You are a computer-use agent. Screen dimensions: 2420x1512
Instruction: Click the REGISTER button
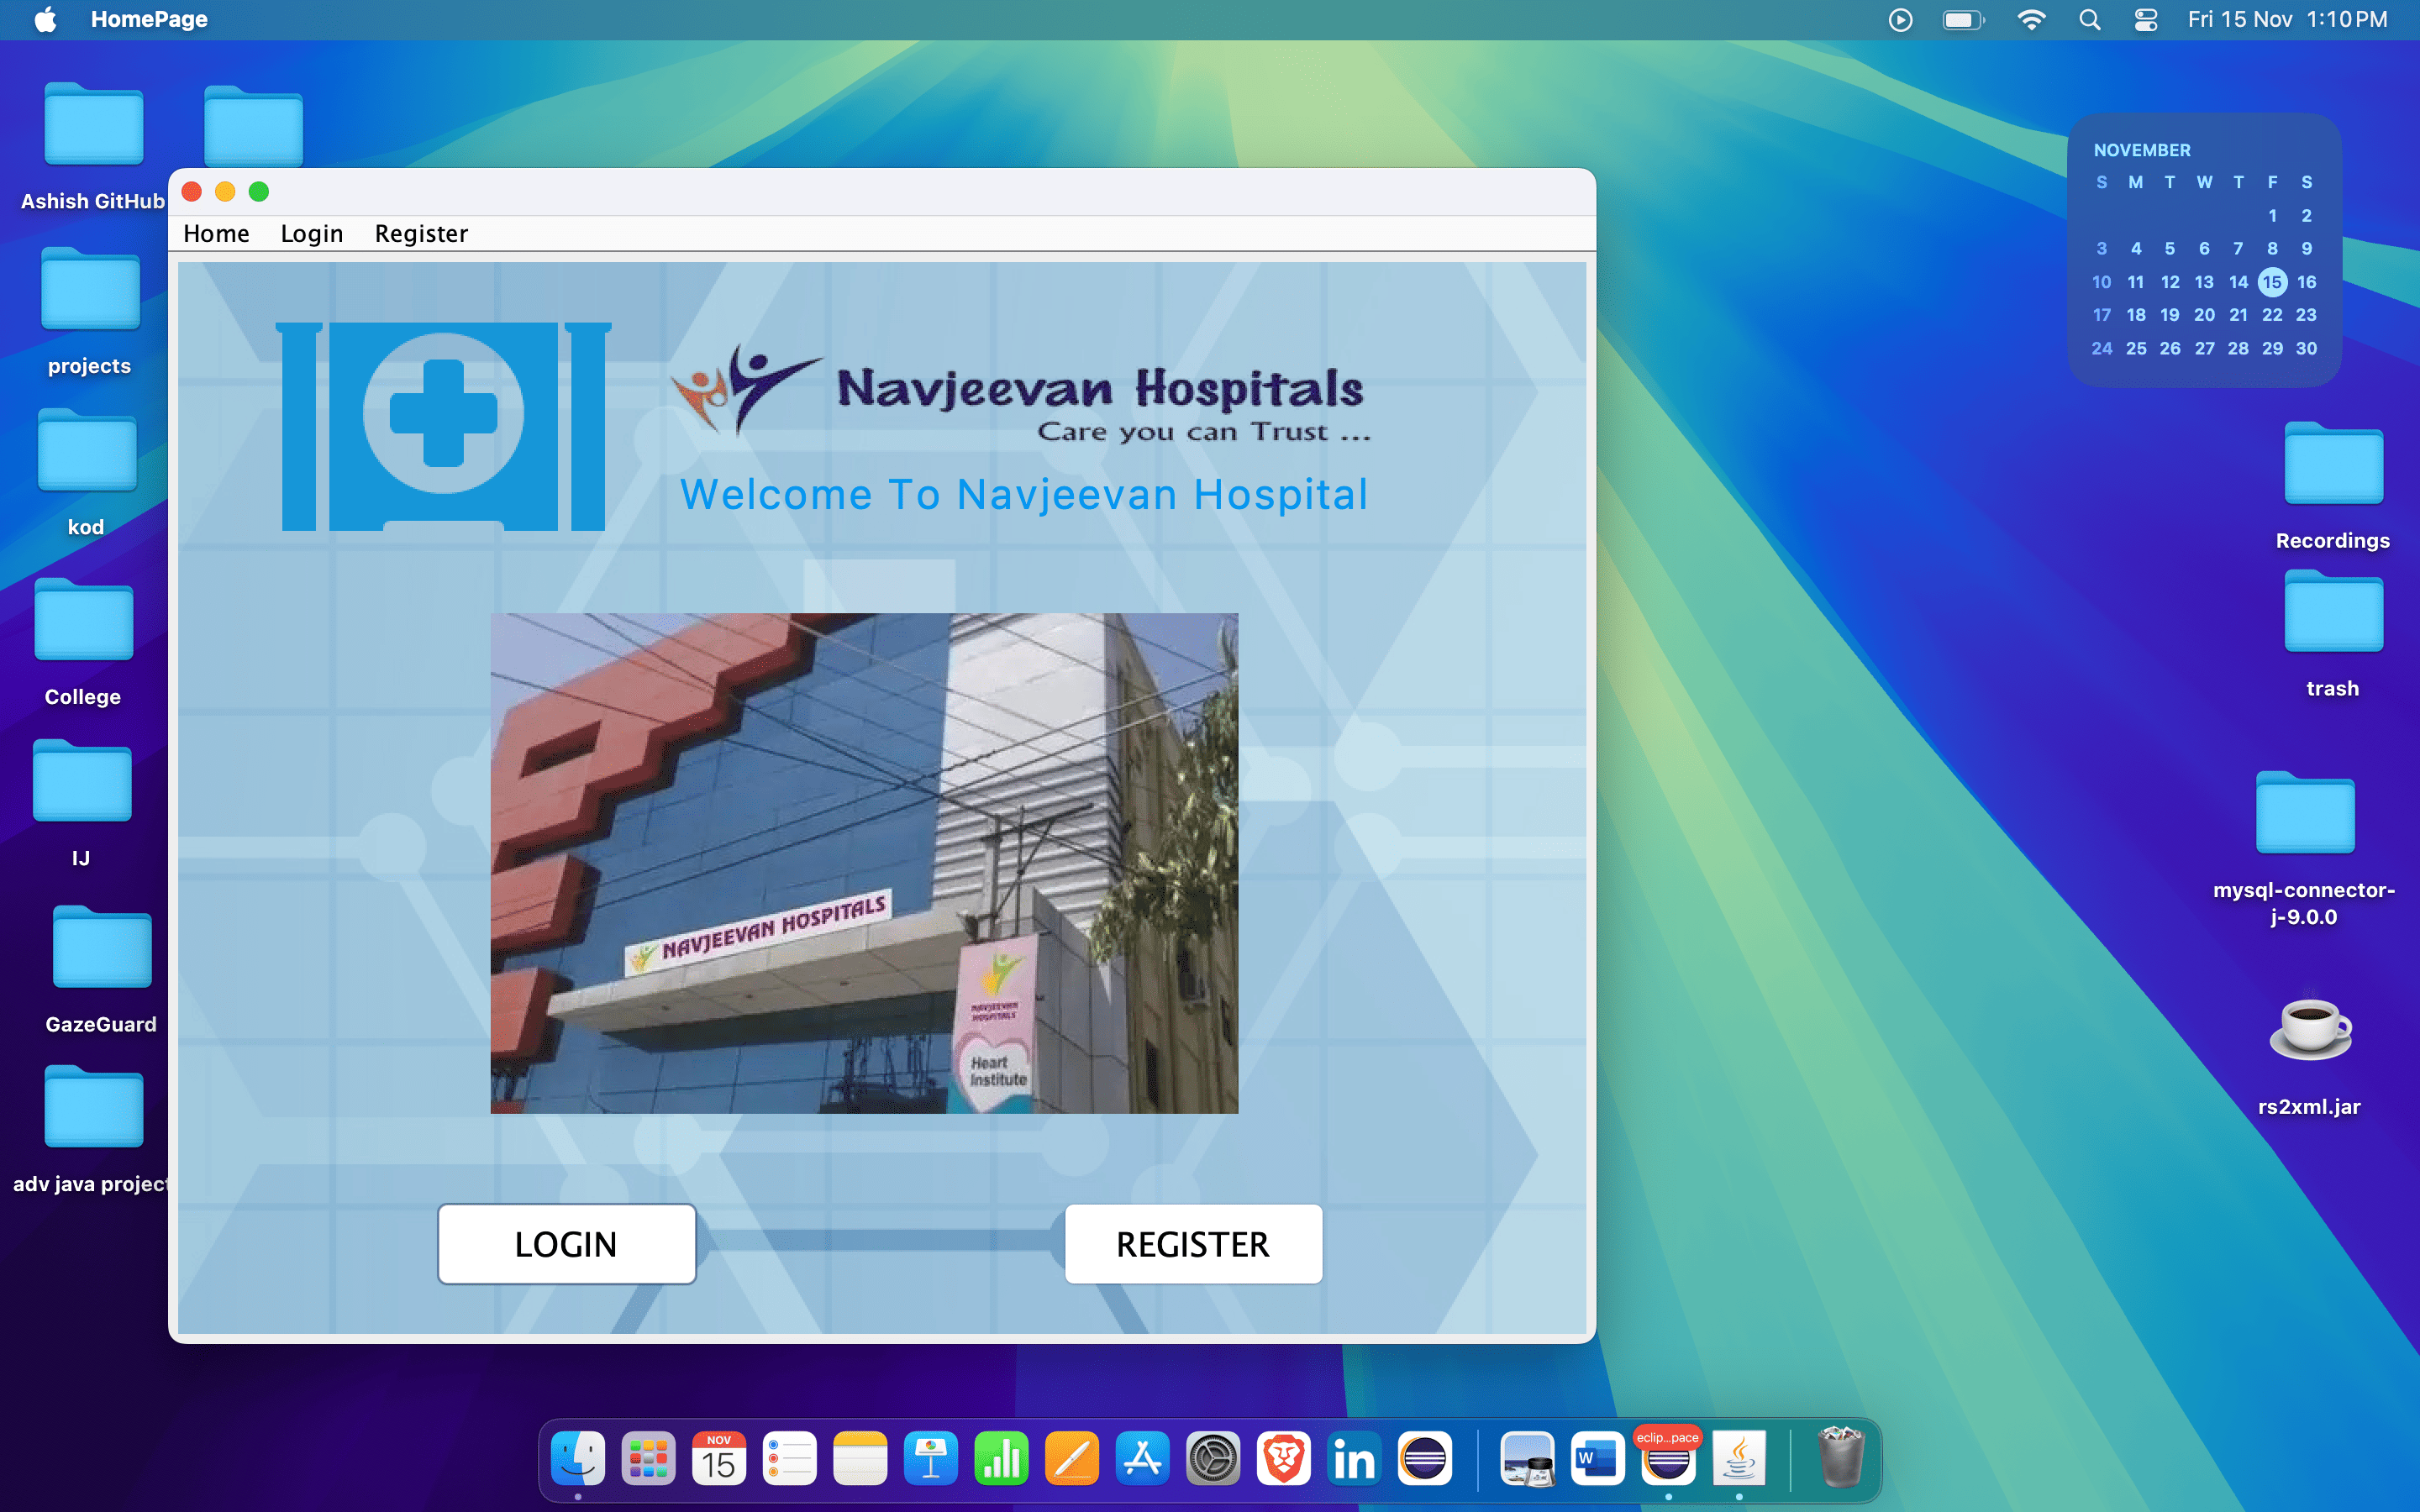(1193, 1244)
